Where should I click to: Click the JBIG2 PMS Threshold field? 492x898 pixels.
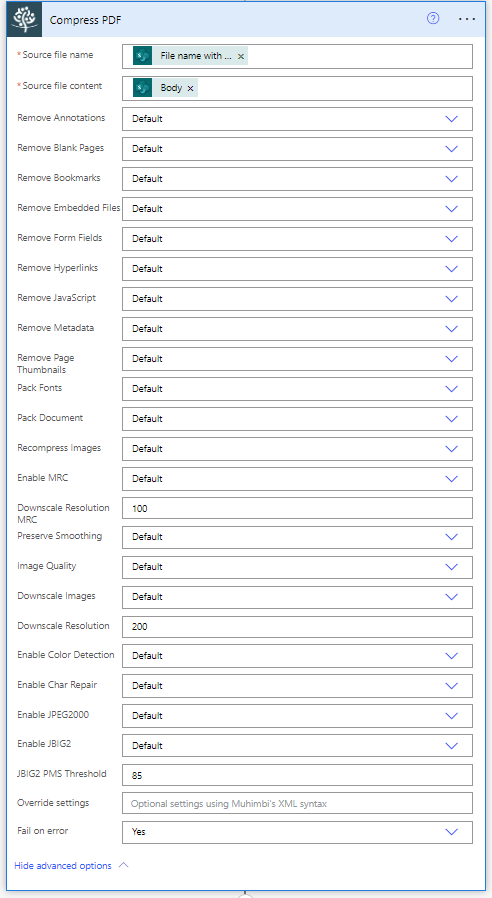click(x=297, y=775)
